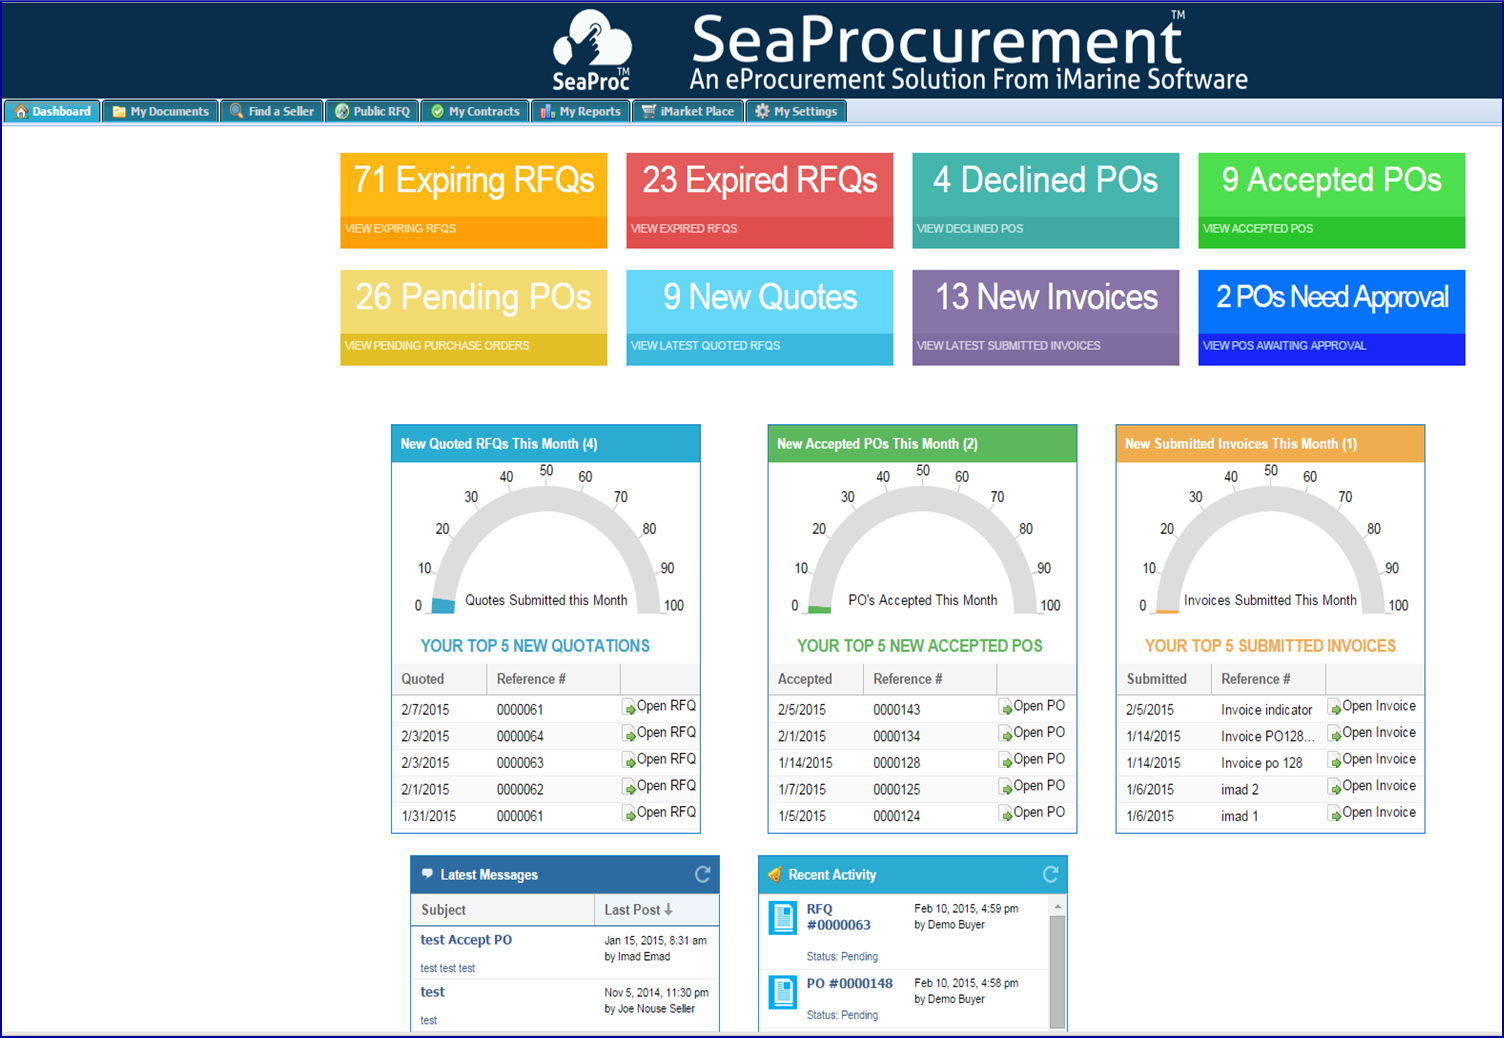The height and width of the screenshot is (1038, 1504).
Task: Open PO for reference 0000134
Action: tap(1033, 733)
